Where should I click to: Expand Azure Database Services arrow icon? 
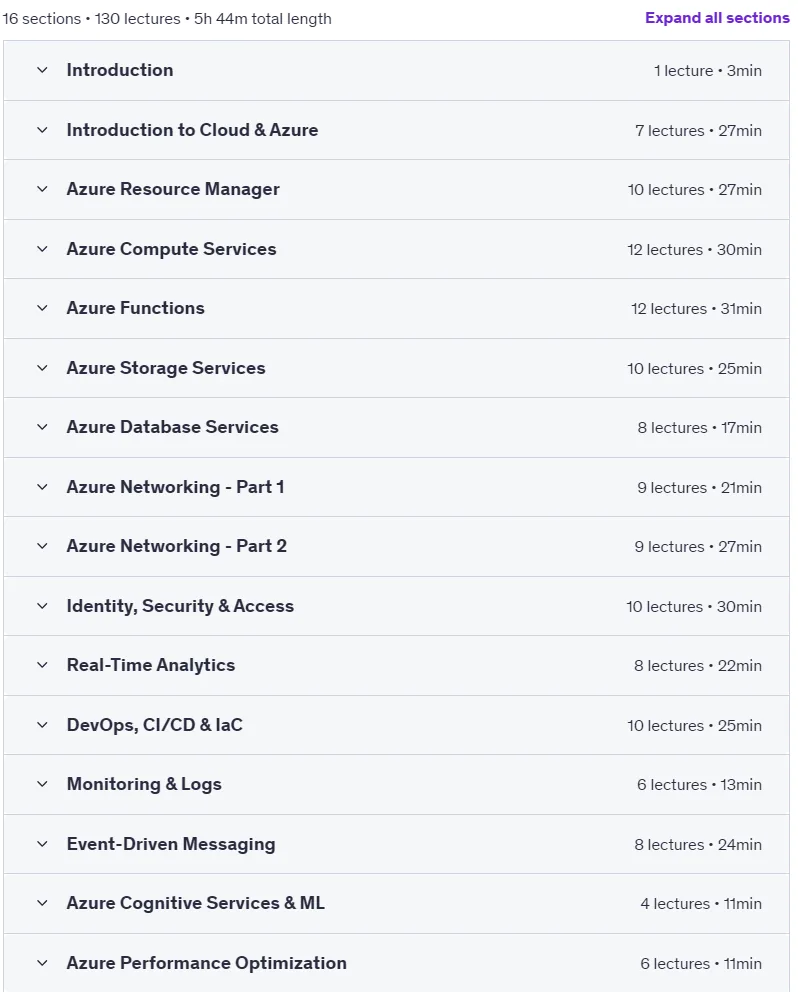tap(42, 427)
